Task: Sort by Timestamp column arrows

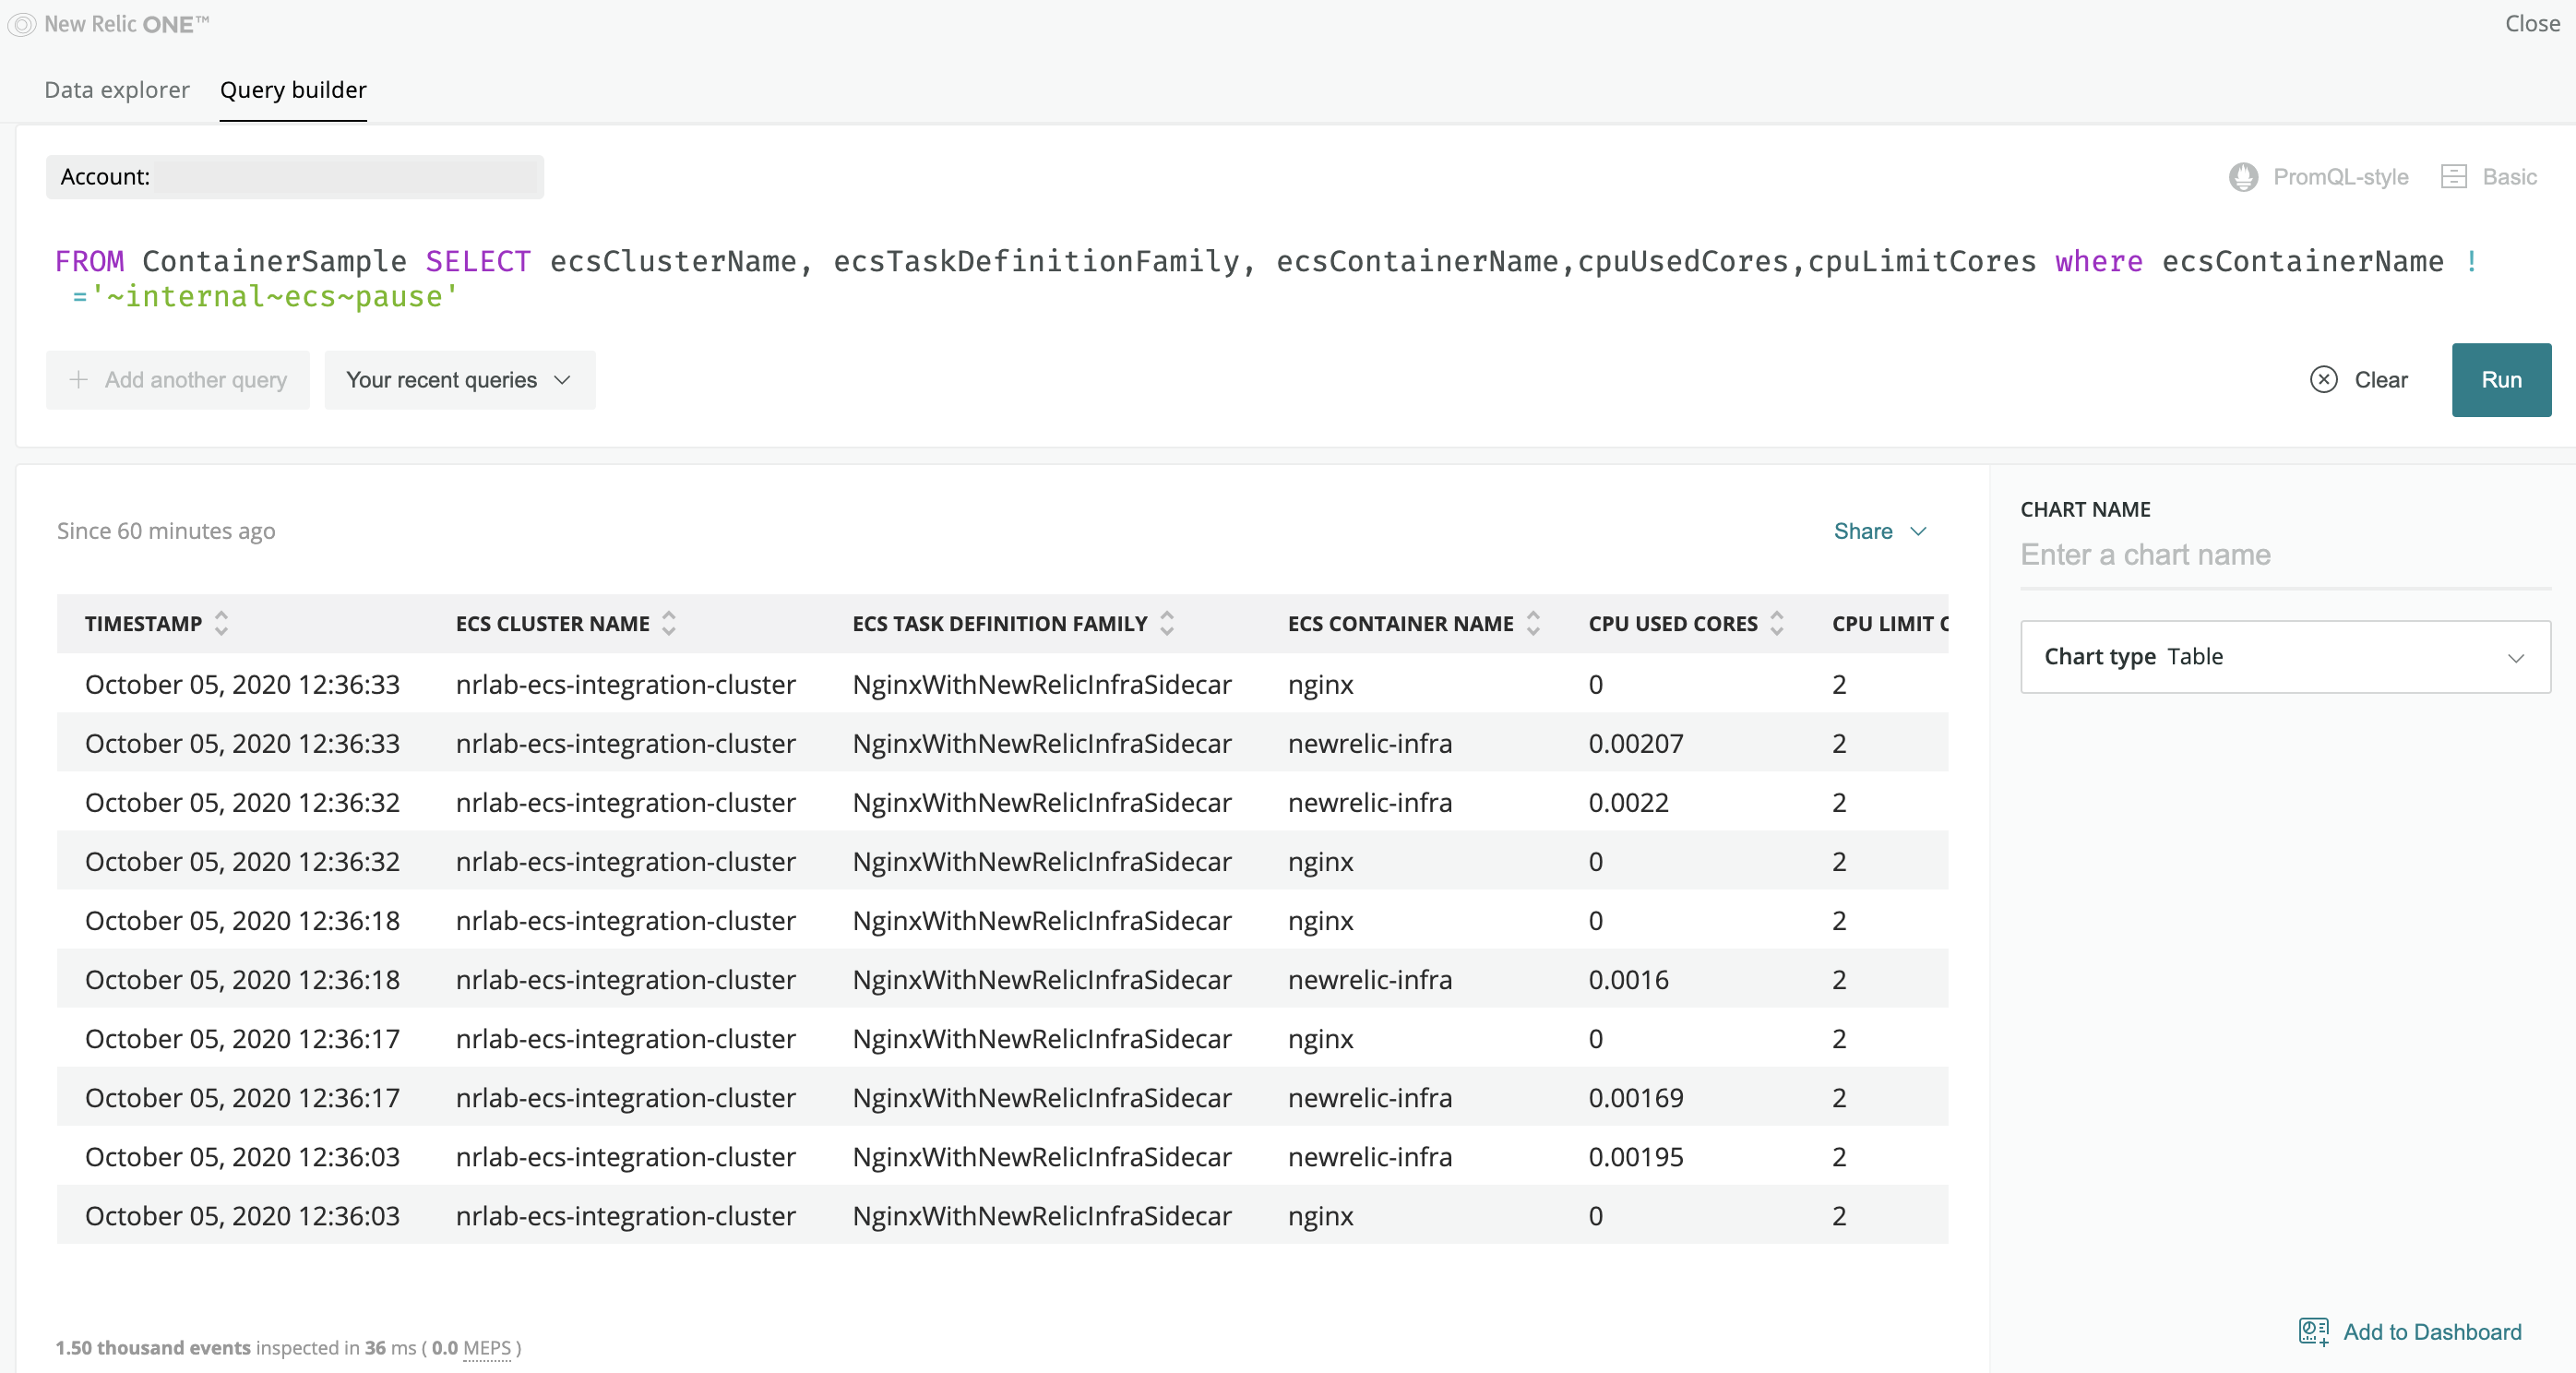Action: 221,624
